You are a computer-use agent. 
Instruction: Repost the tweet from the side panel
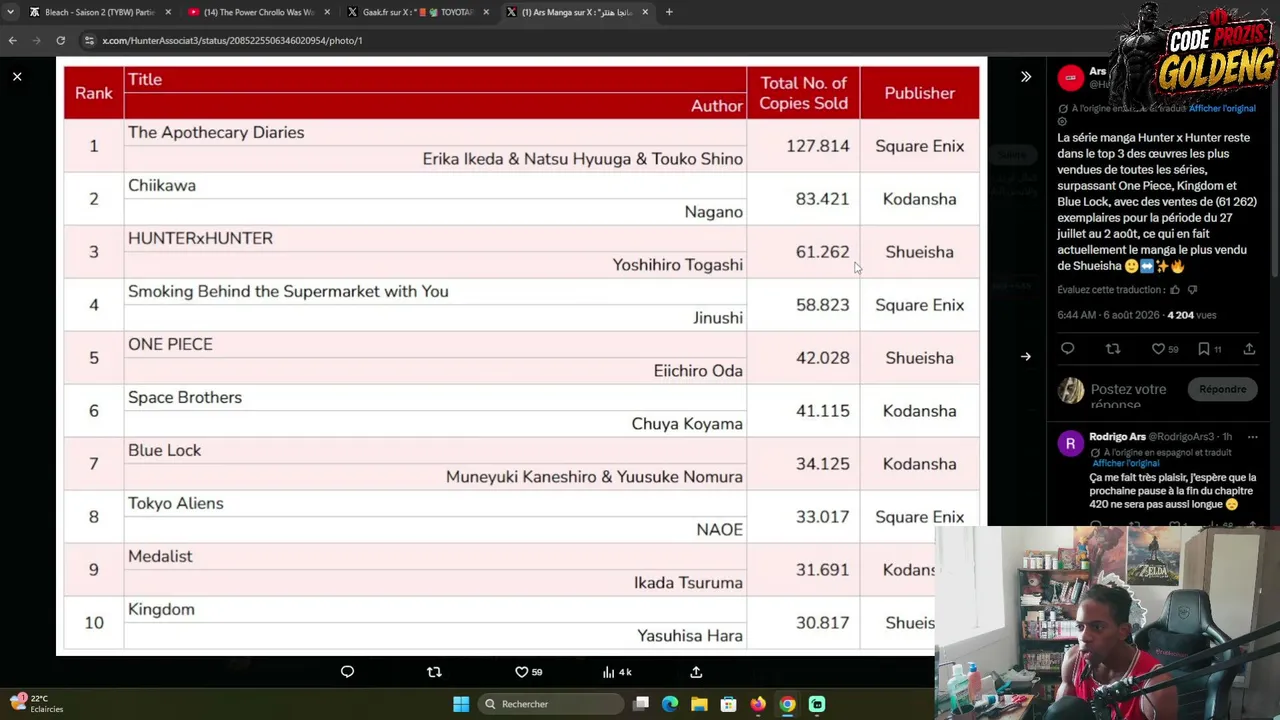(x=1113, y=349)
